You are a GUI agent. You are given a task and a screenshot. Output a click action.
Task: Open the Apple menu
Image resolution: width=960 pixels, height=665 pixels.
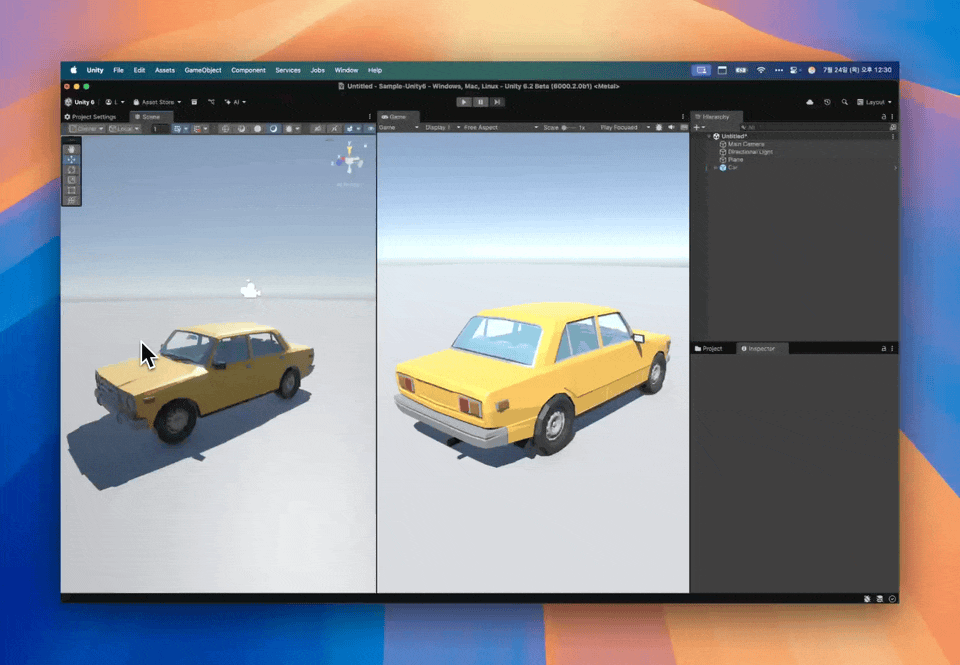point(73,70)
